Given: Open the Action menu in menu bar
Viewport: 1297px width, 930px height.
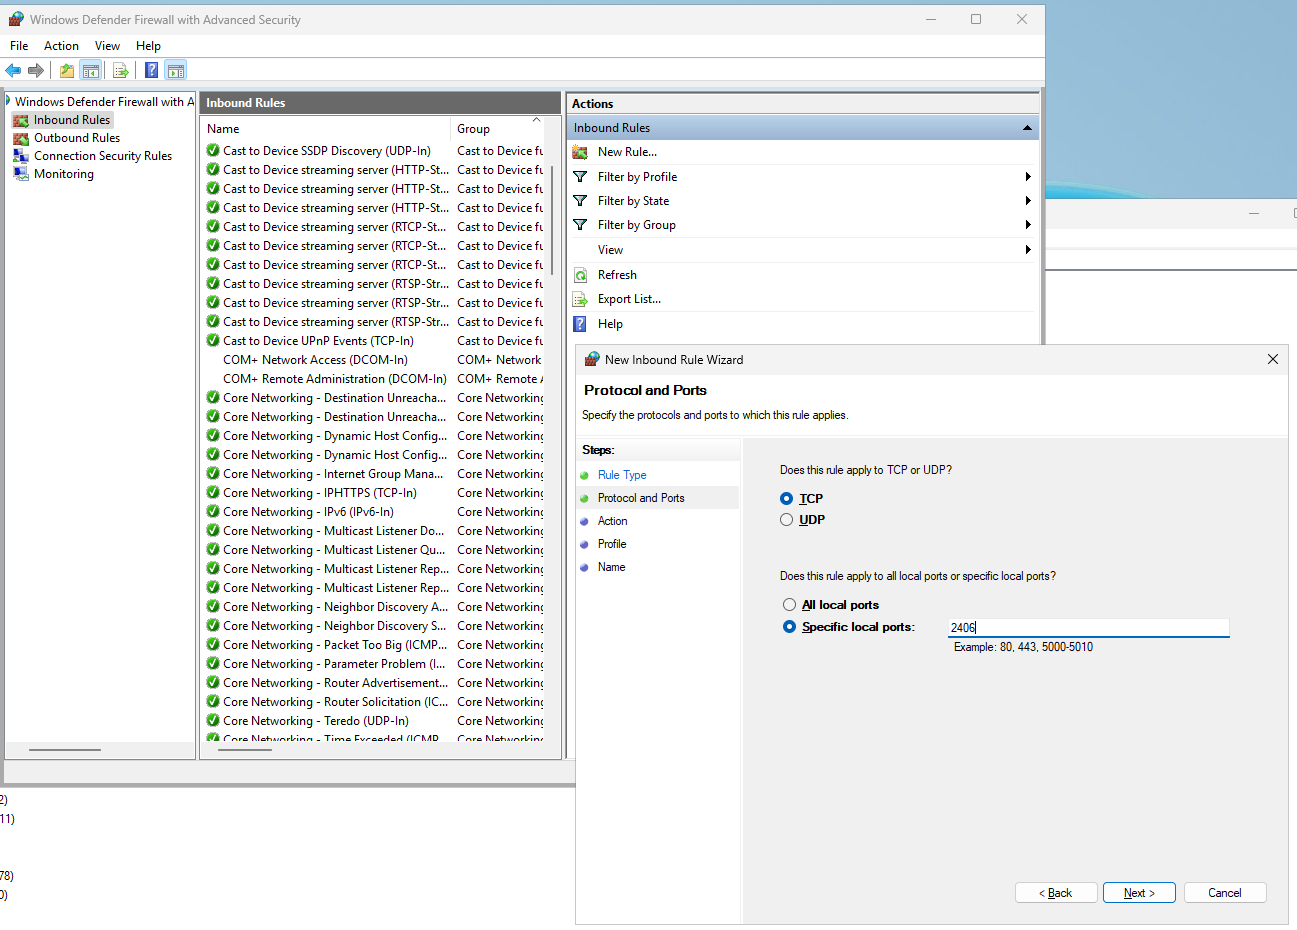Looking at the screenshot, I should [61, 46].
